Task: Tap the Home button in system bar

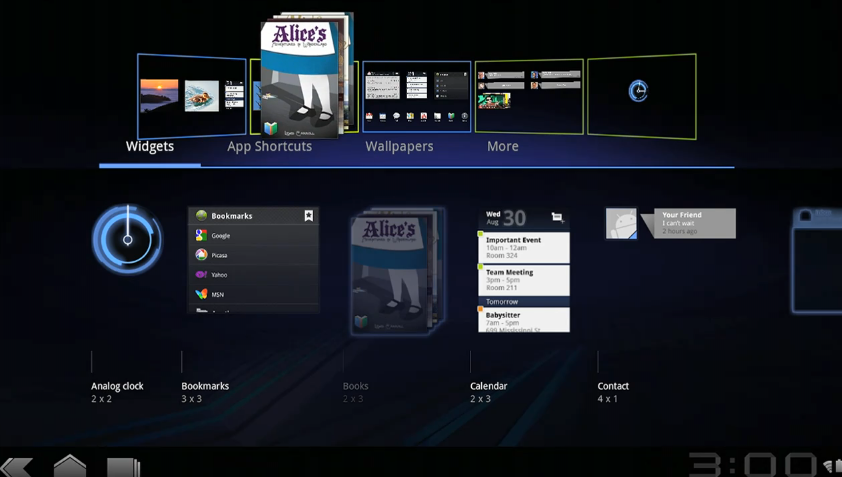Action: point(70,466)
